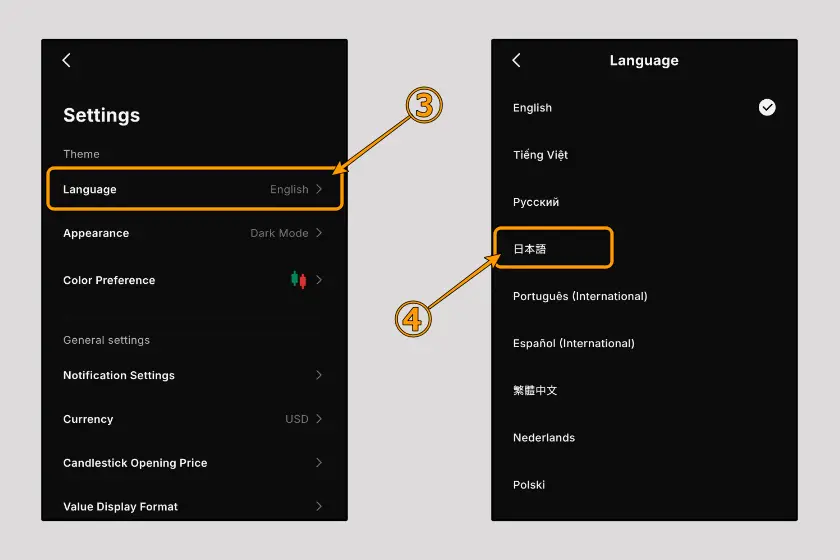Screen dimensions: 840x560
Task: Click the English value in Language row
Action: tap(289, 189)
